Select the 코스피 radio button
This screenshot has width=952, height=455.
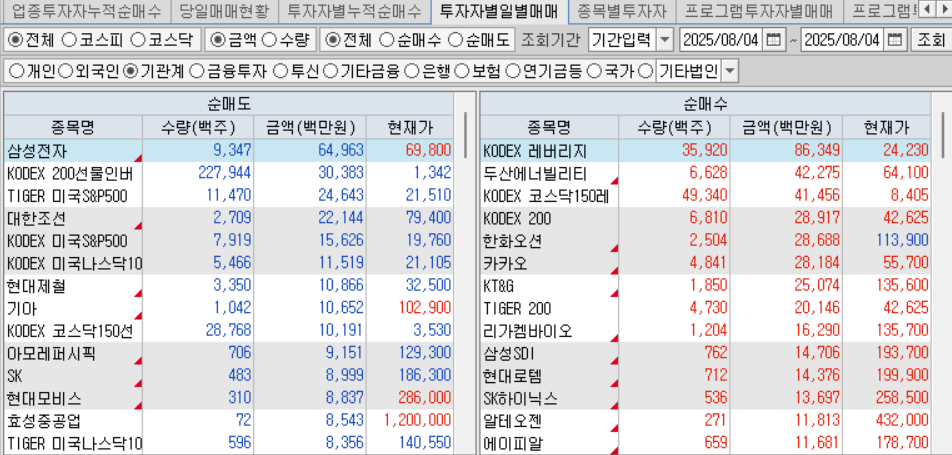click(70, 41)
